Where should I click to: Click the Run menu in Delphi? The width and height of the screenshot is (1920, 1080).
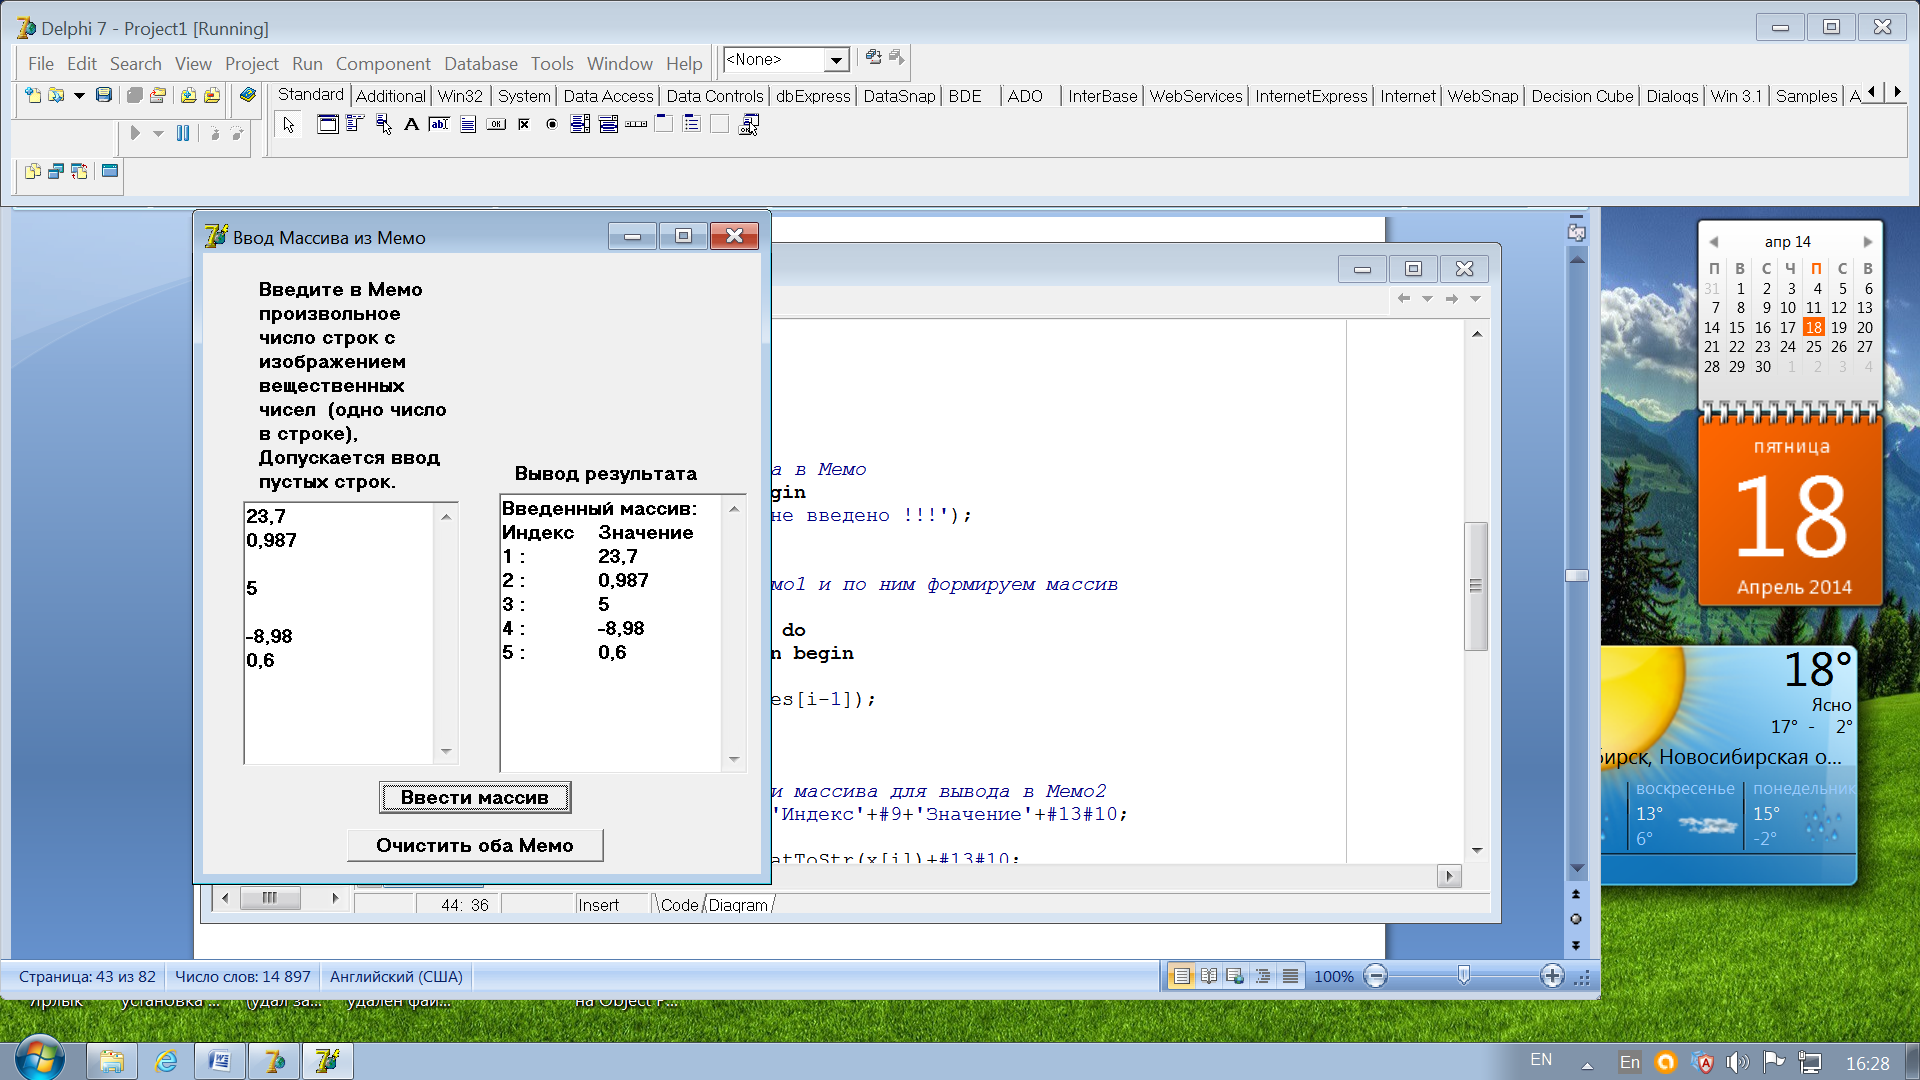pos(305,62)
